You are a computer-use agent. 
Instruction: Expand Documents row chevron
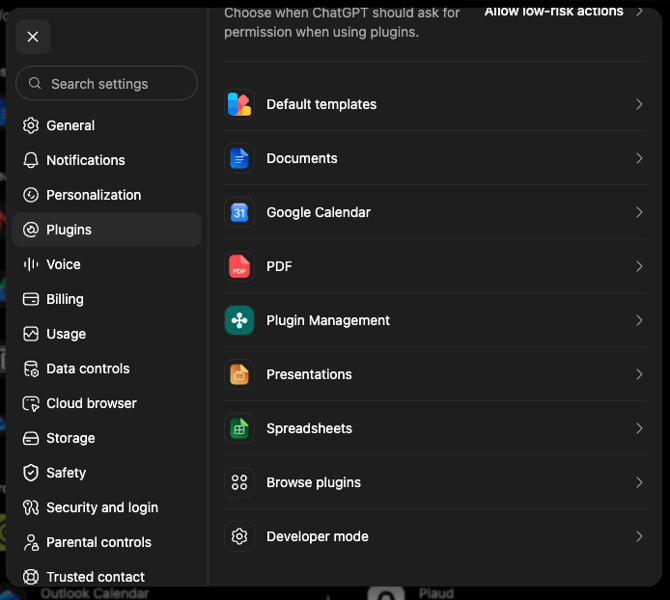pos(639,159)
